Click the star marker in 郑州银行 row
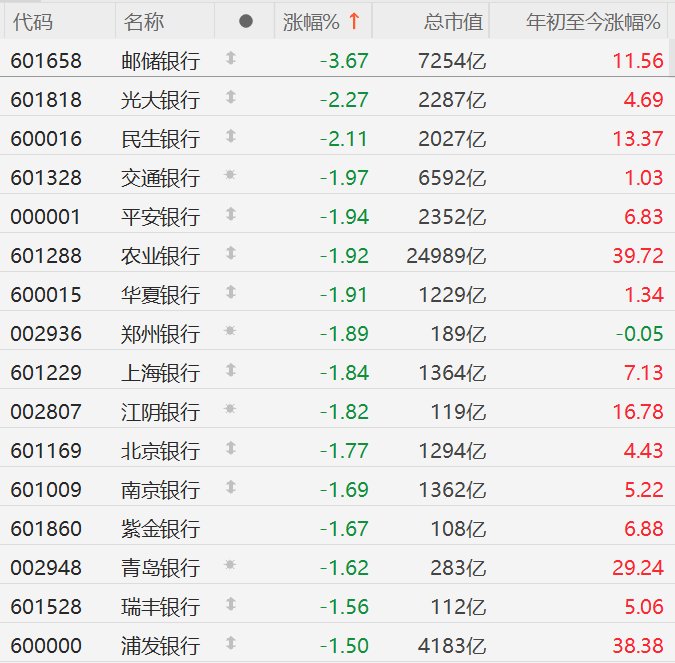 [x=230, y=331]
